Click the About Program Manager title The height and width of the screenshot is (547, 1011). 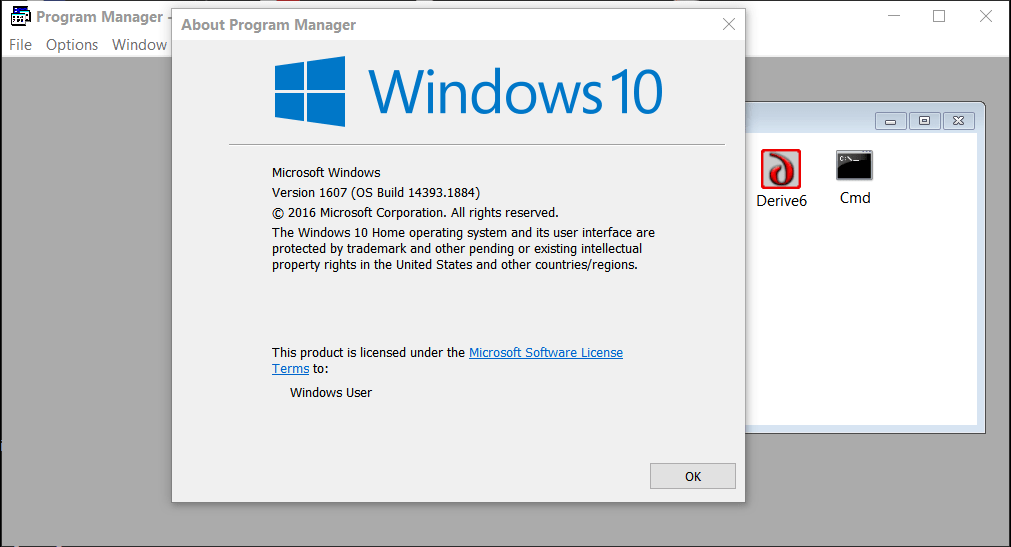pos(268,25)
